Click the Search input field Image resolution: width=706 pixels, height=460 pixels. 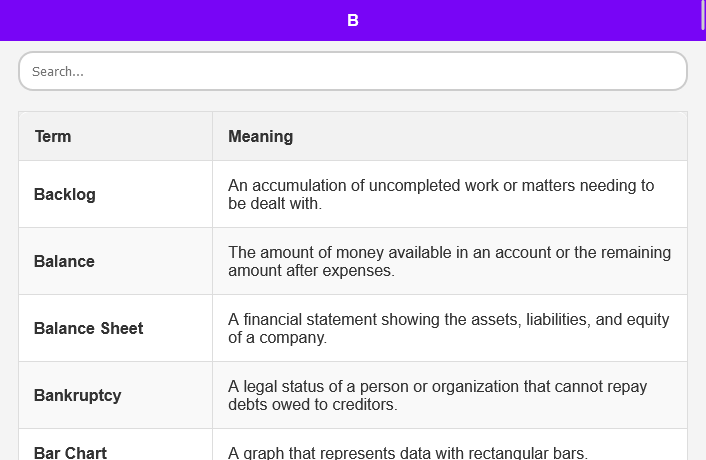pyautogui.click(x=353, y=71)
